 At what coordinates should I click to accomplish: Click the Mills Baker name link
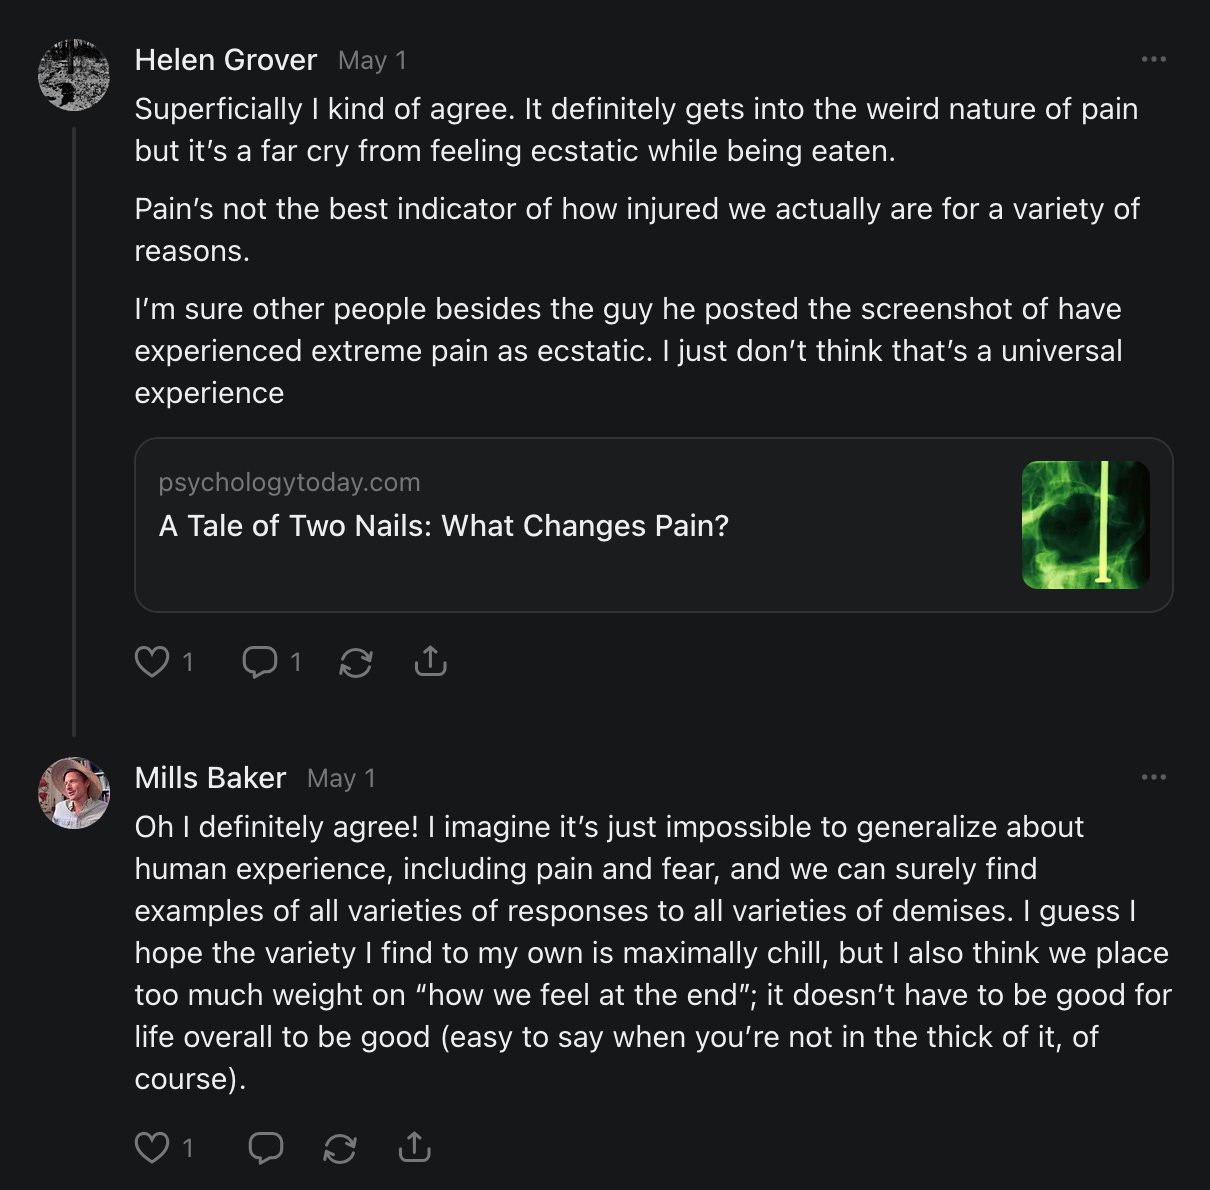tap(210, 778)
